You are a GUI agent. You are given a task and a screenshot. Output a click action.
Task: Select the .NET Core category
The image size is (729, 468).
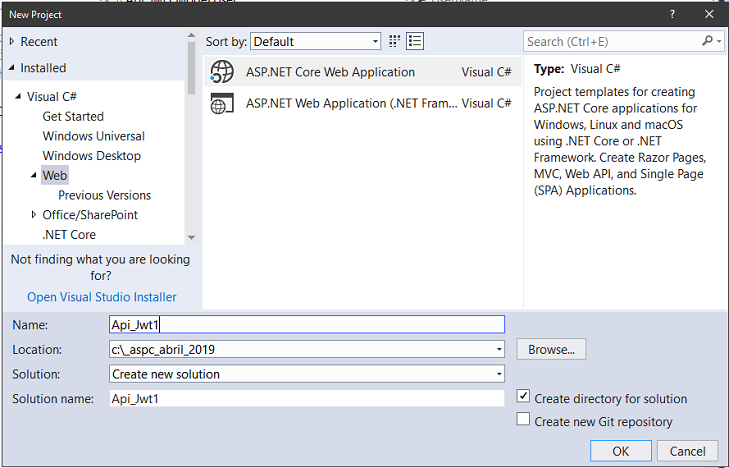click(69, 235)
